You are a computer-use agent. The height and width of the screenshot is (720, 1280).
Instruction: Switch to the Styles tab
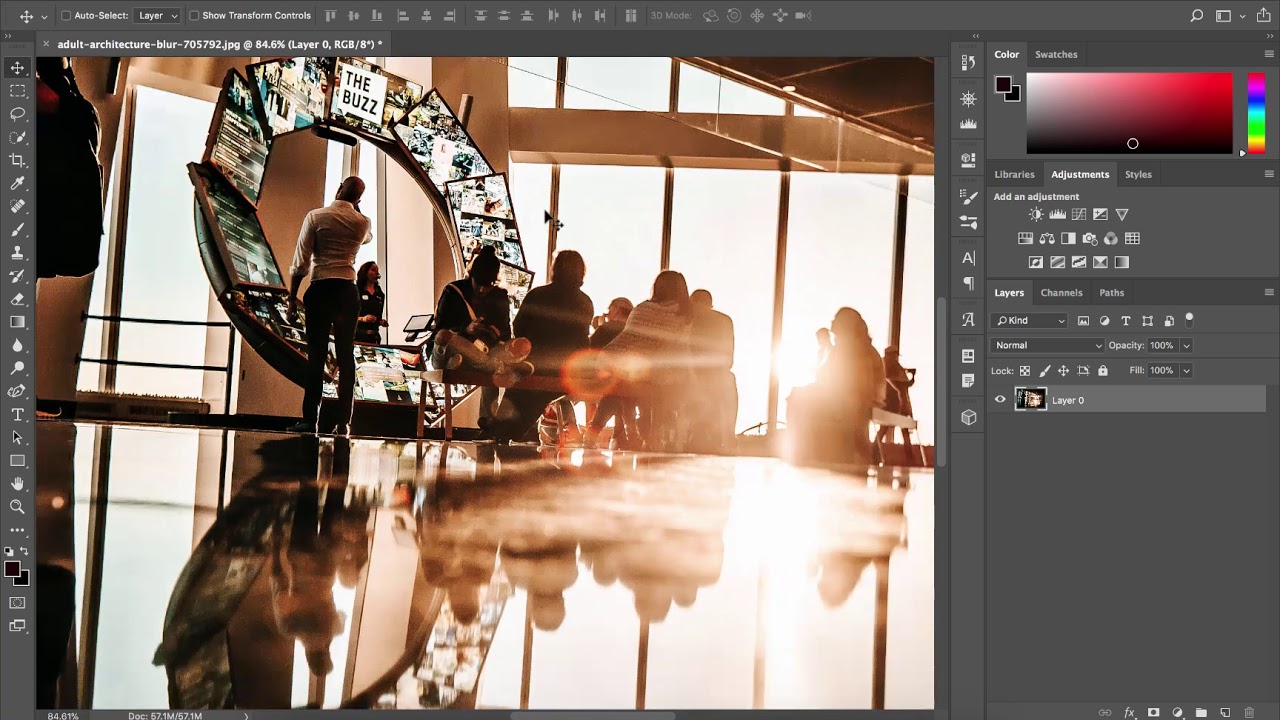(x=1138, y=174)
